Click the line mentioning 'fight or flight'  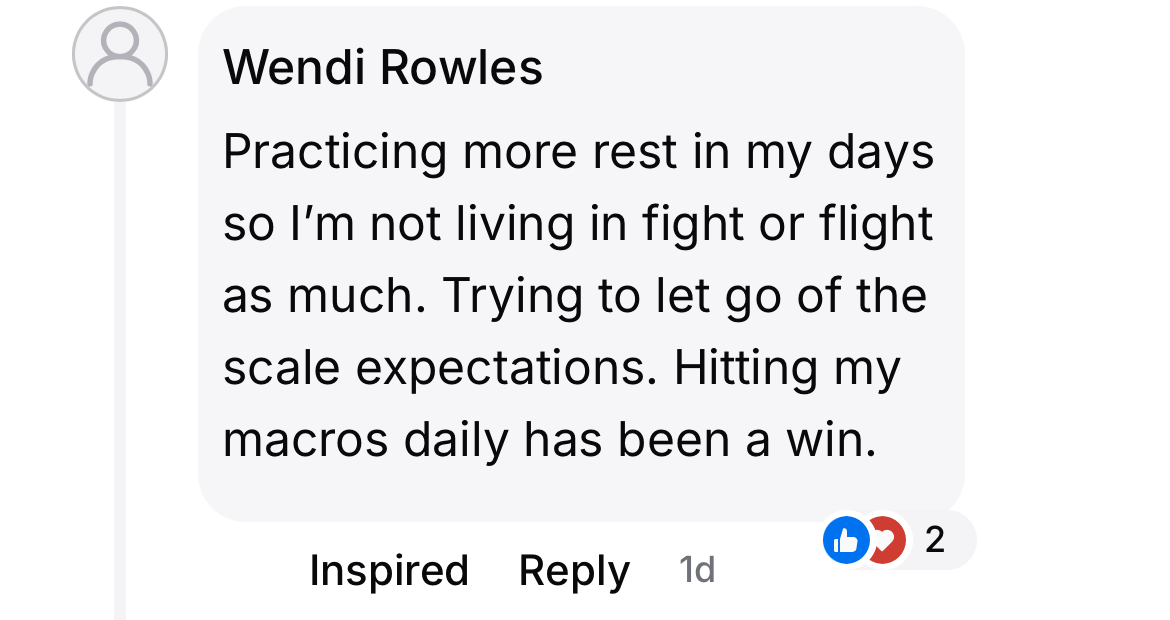578,225
